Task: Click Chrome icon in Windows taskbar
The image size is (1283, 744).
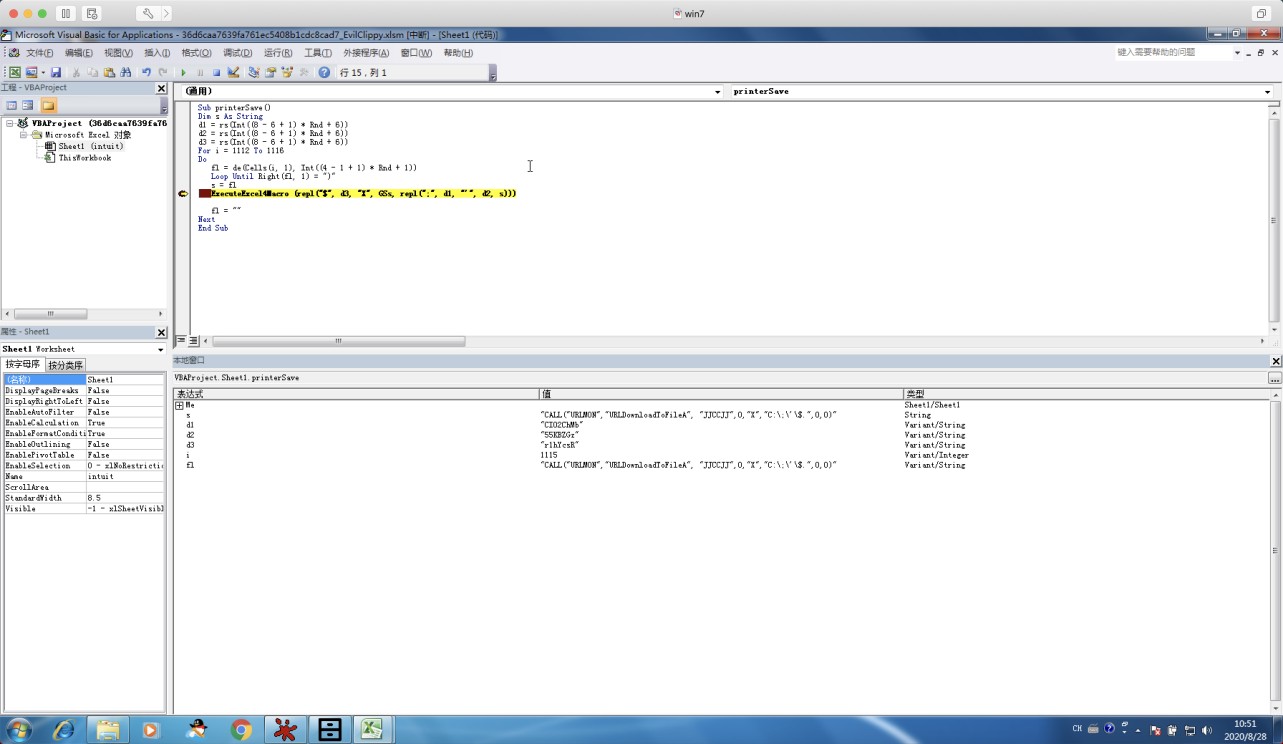Action: pos(241,730)
